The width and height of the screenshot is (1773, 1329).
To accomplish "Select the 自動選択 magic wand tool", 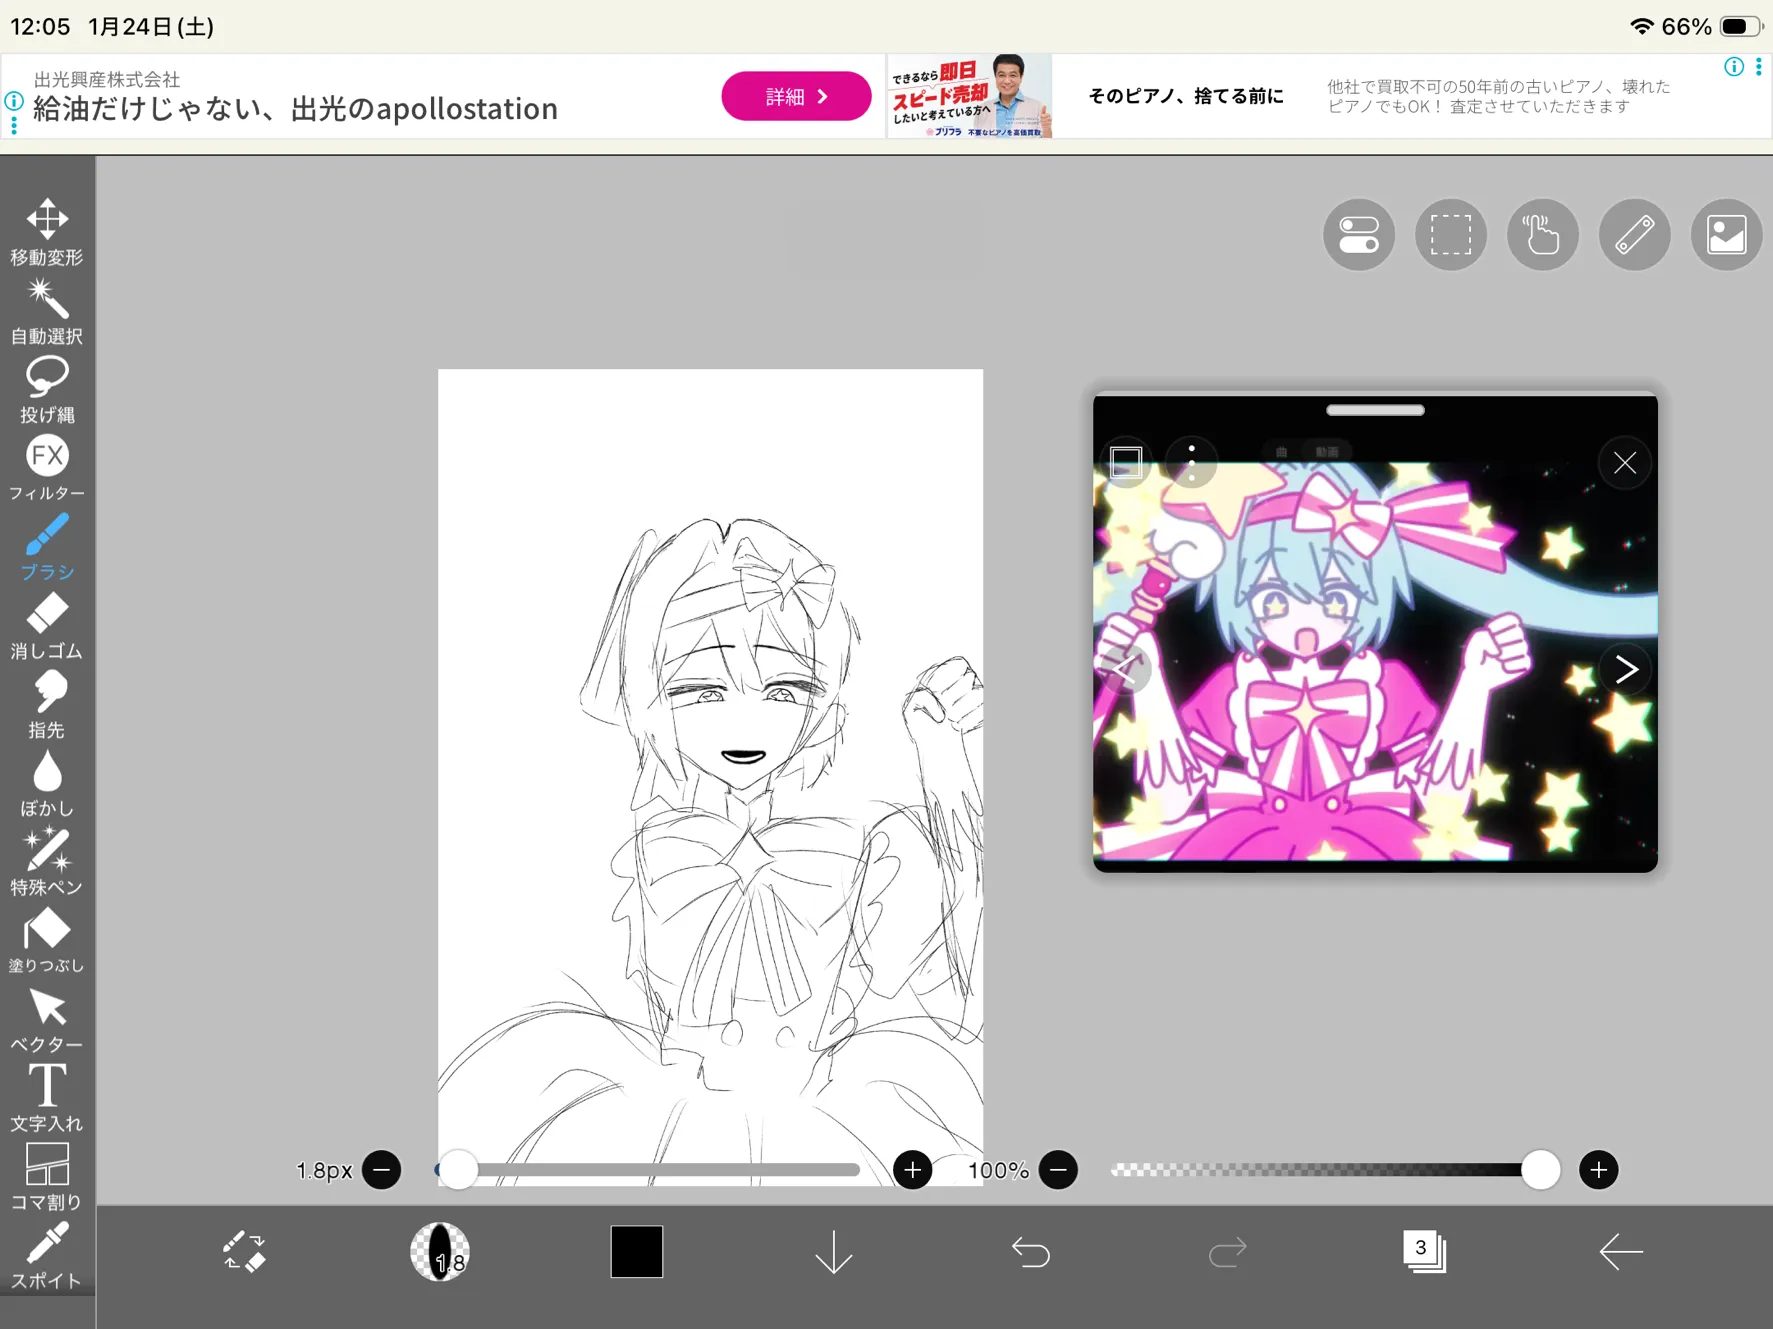I will 47,311.
